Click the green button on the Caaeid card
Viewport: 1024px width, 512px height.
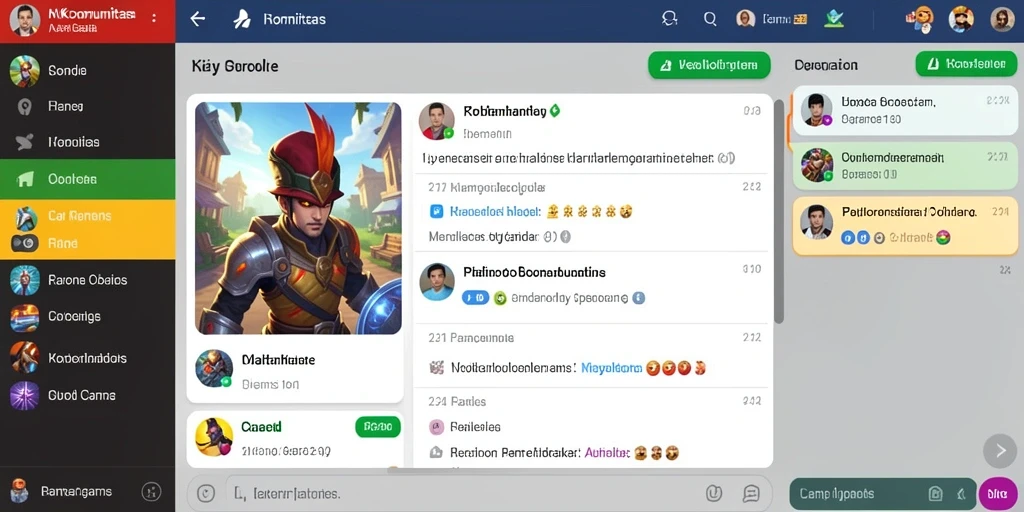pyautogui.click(x=377, y=427)
